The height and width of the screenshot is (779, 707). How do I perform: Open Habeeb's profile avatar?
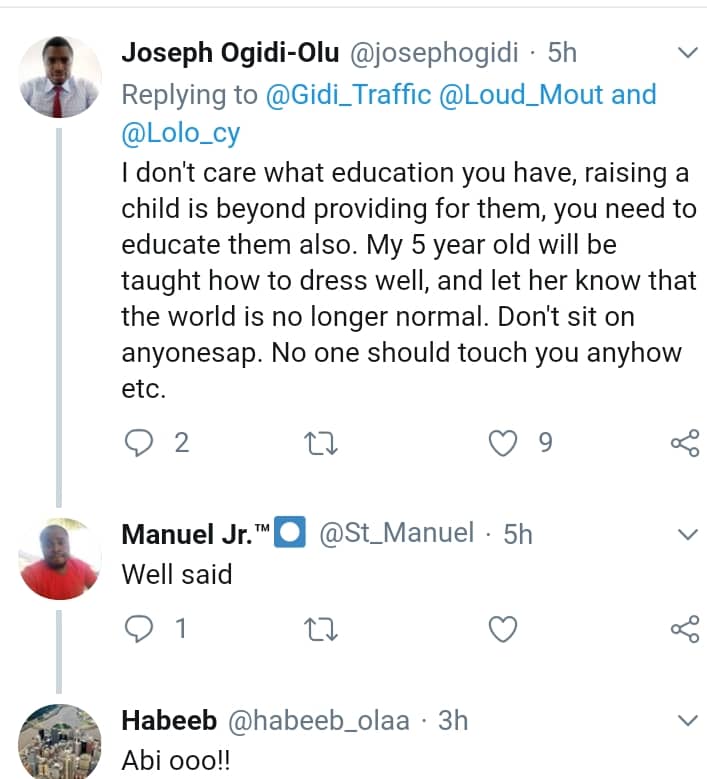coord(60,742)
